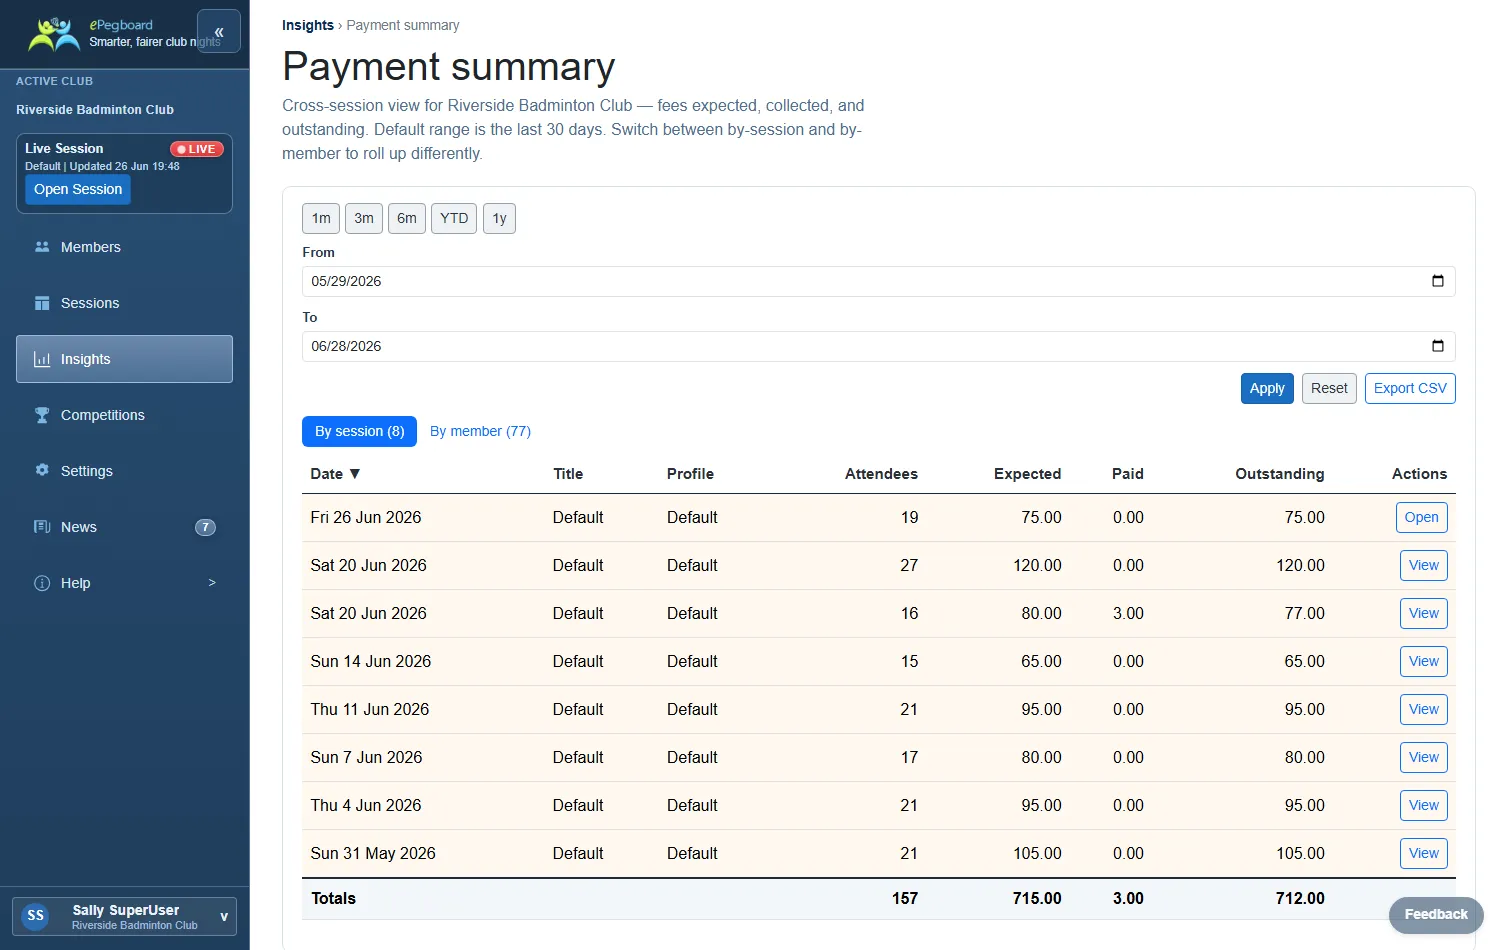Click the 3.00 paid cell
Viewport: 1500px width, 950px height.
[x=1128, y=613]
